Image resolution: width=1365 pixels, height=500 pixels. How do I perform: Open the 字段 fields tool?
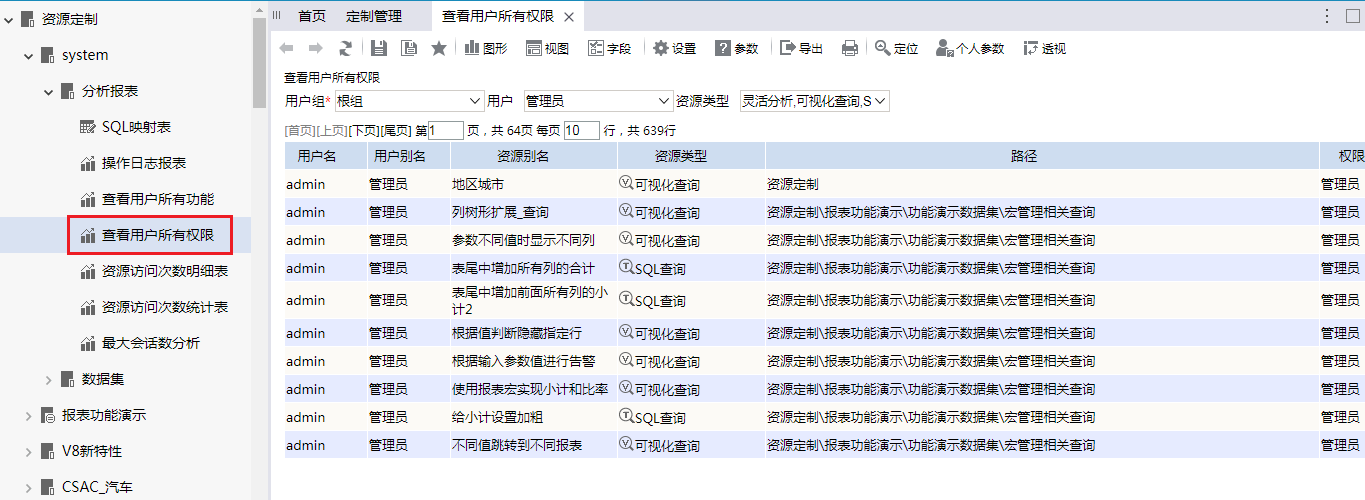point(609,48)
